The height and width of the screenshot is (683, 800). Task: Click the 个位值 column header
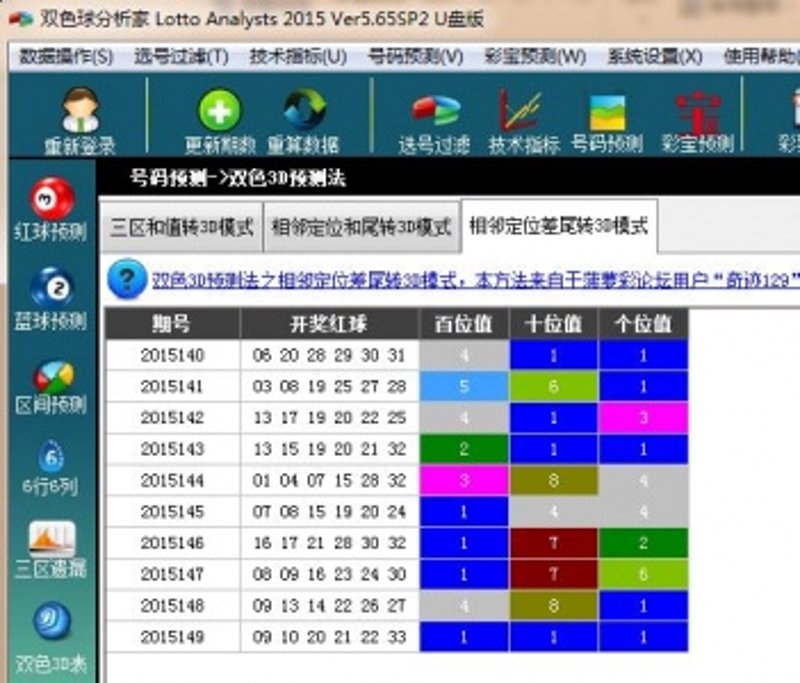click(643, 324)
